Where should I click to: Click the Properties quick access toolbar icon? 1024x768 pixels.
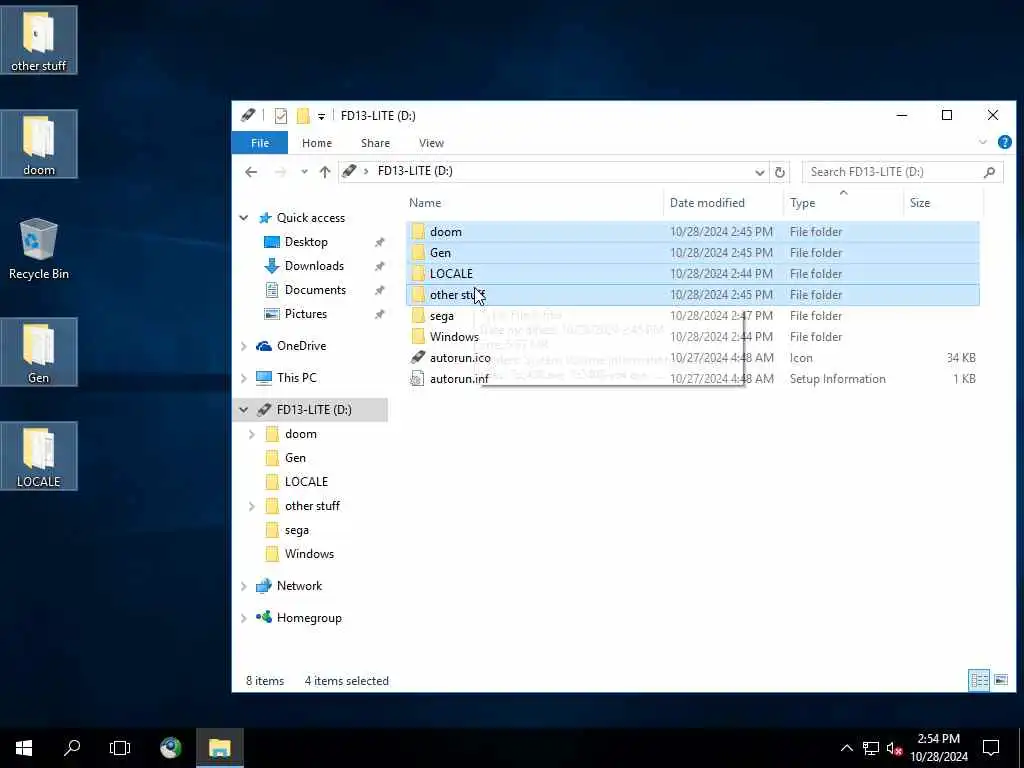click(x=281, y=116)
